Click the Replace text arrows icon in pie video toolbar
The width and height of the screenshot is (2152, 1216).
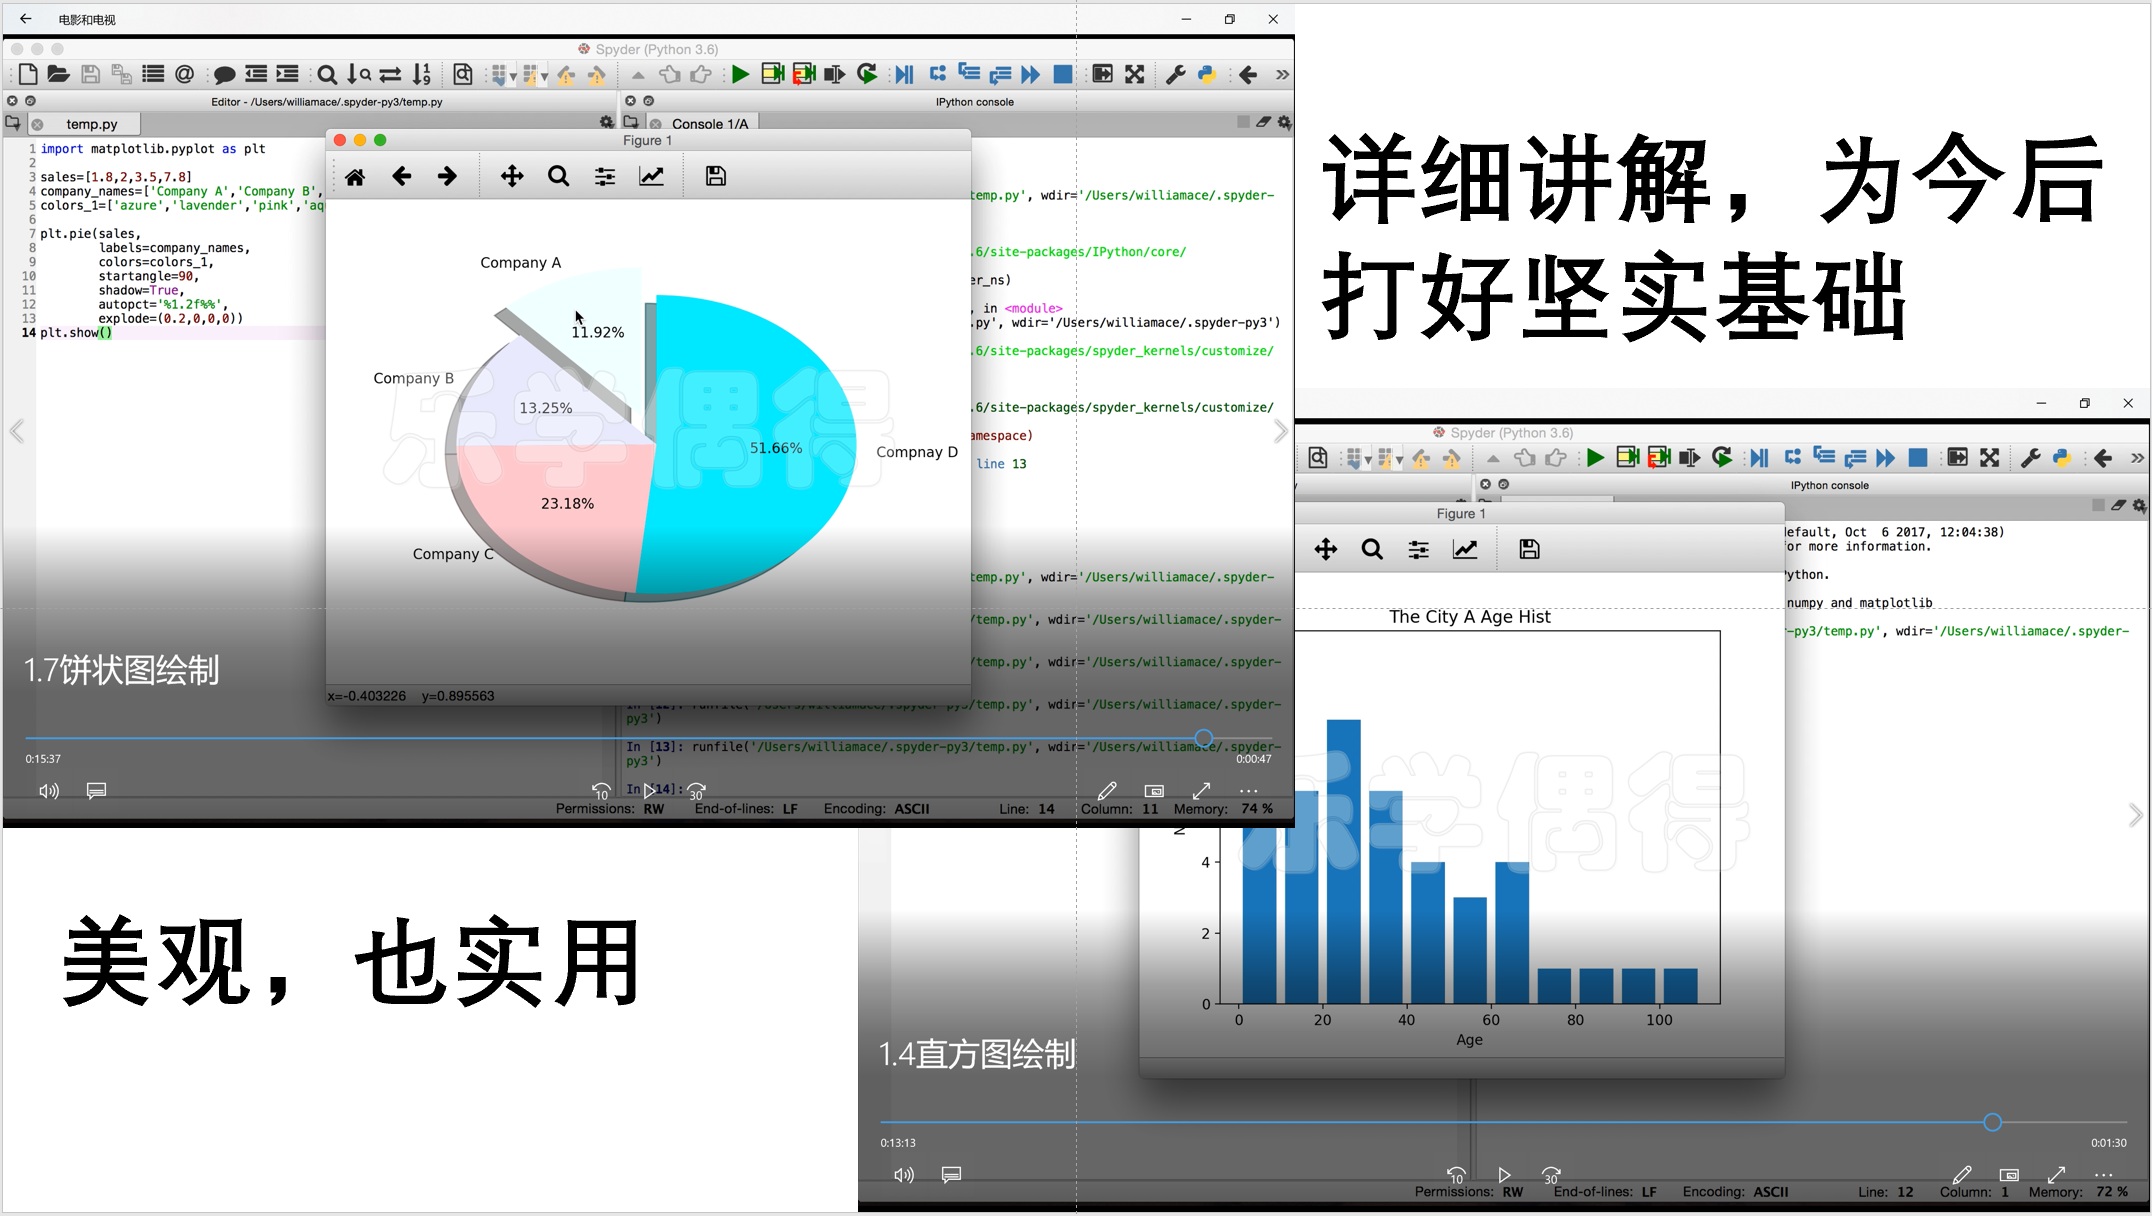391,75
